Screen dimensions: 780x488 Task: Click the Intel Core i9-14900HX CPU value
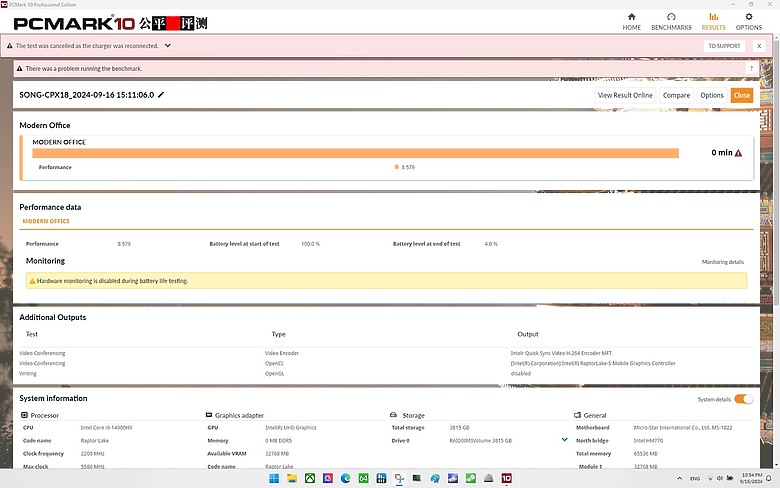106,428
